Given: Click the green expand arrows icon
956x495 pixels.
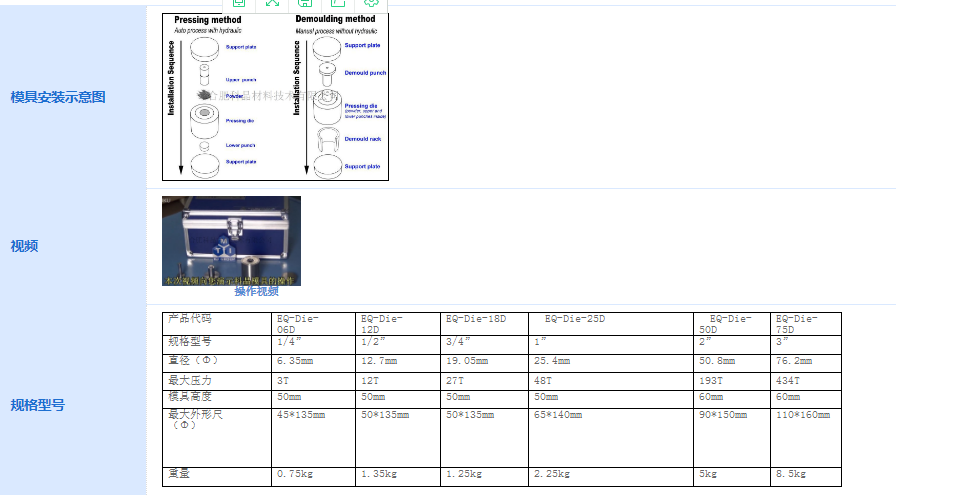Looking at the screenshot, I should point(272,3).
